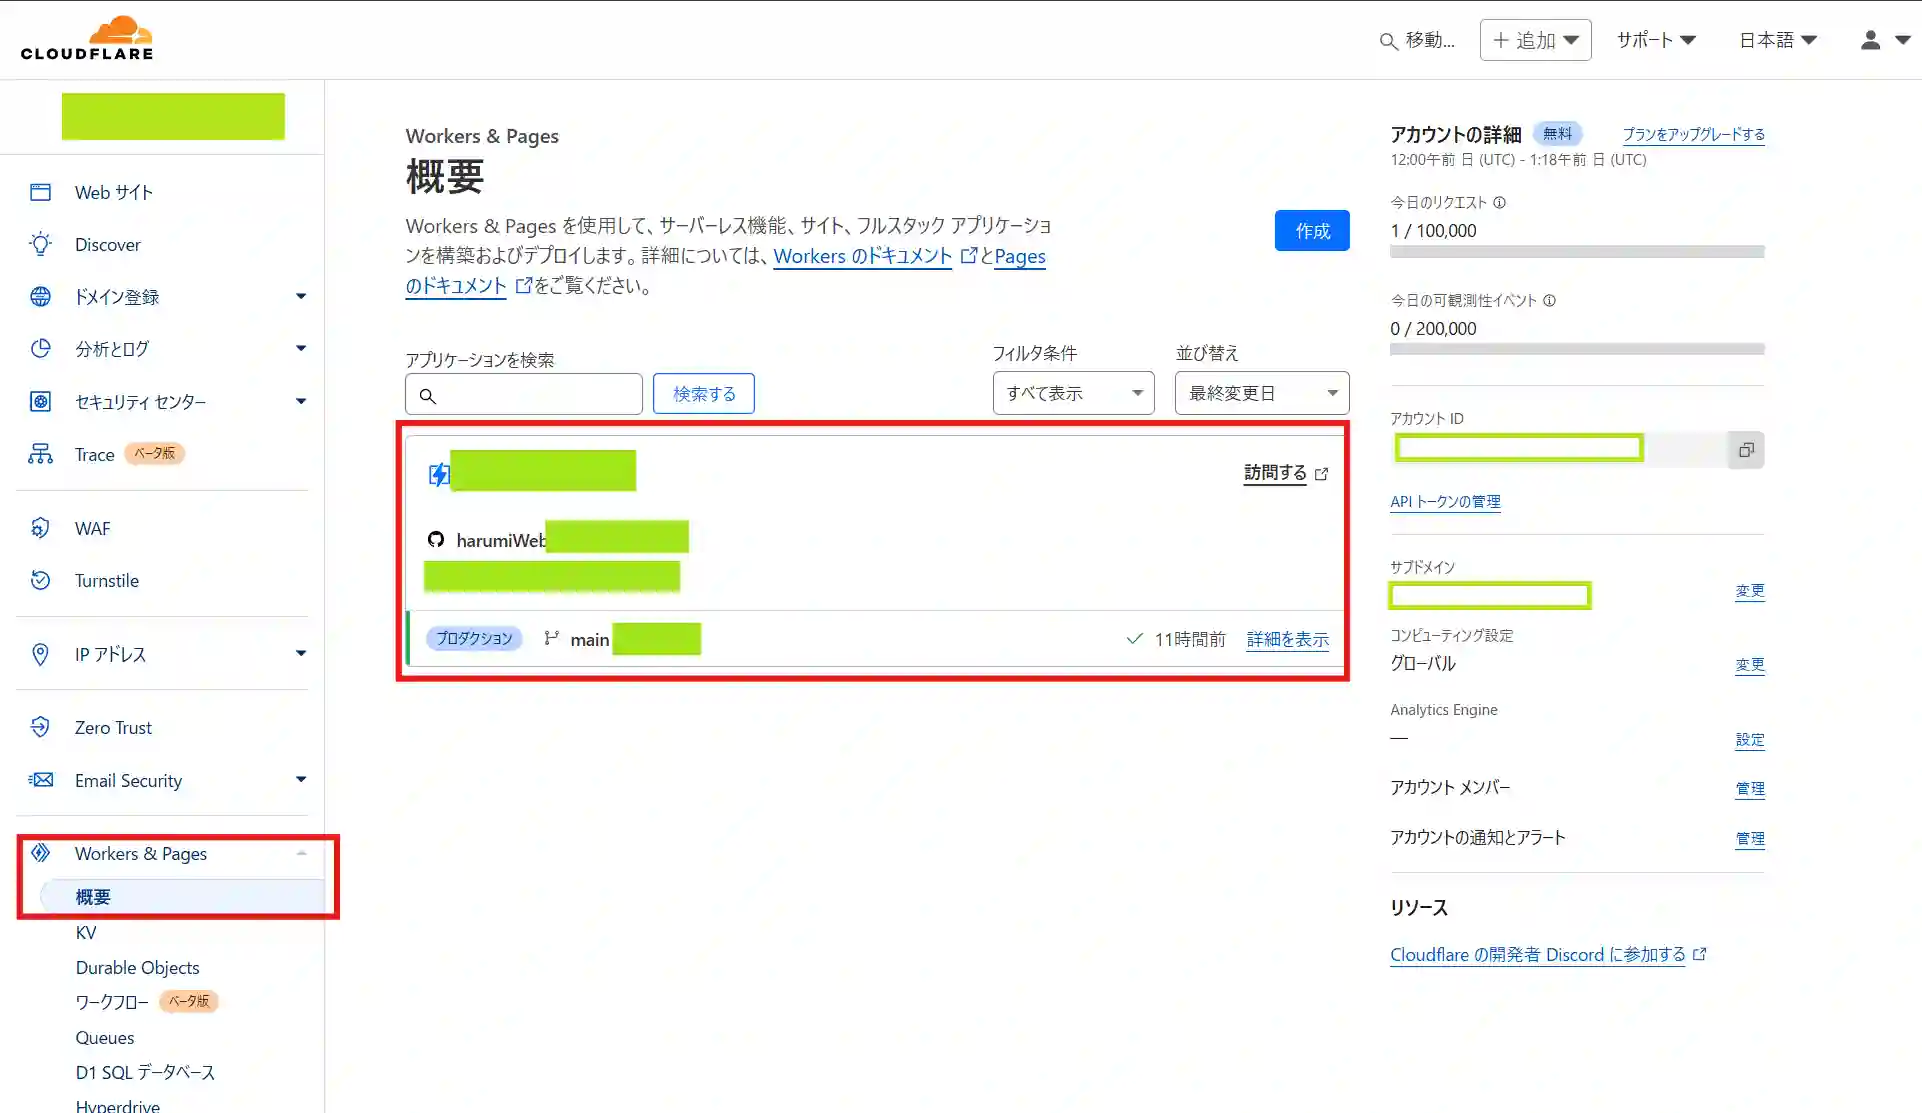This screenshot has width=1922, height=1113.
Task: Click info icon beside 今日の可観測性イベント
Action: tap(1549, 300)
